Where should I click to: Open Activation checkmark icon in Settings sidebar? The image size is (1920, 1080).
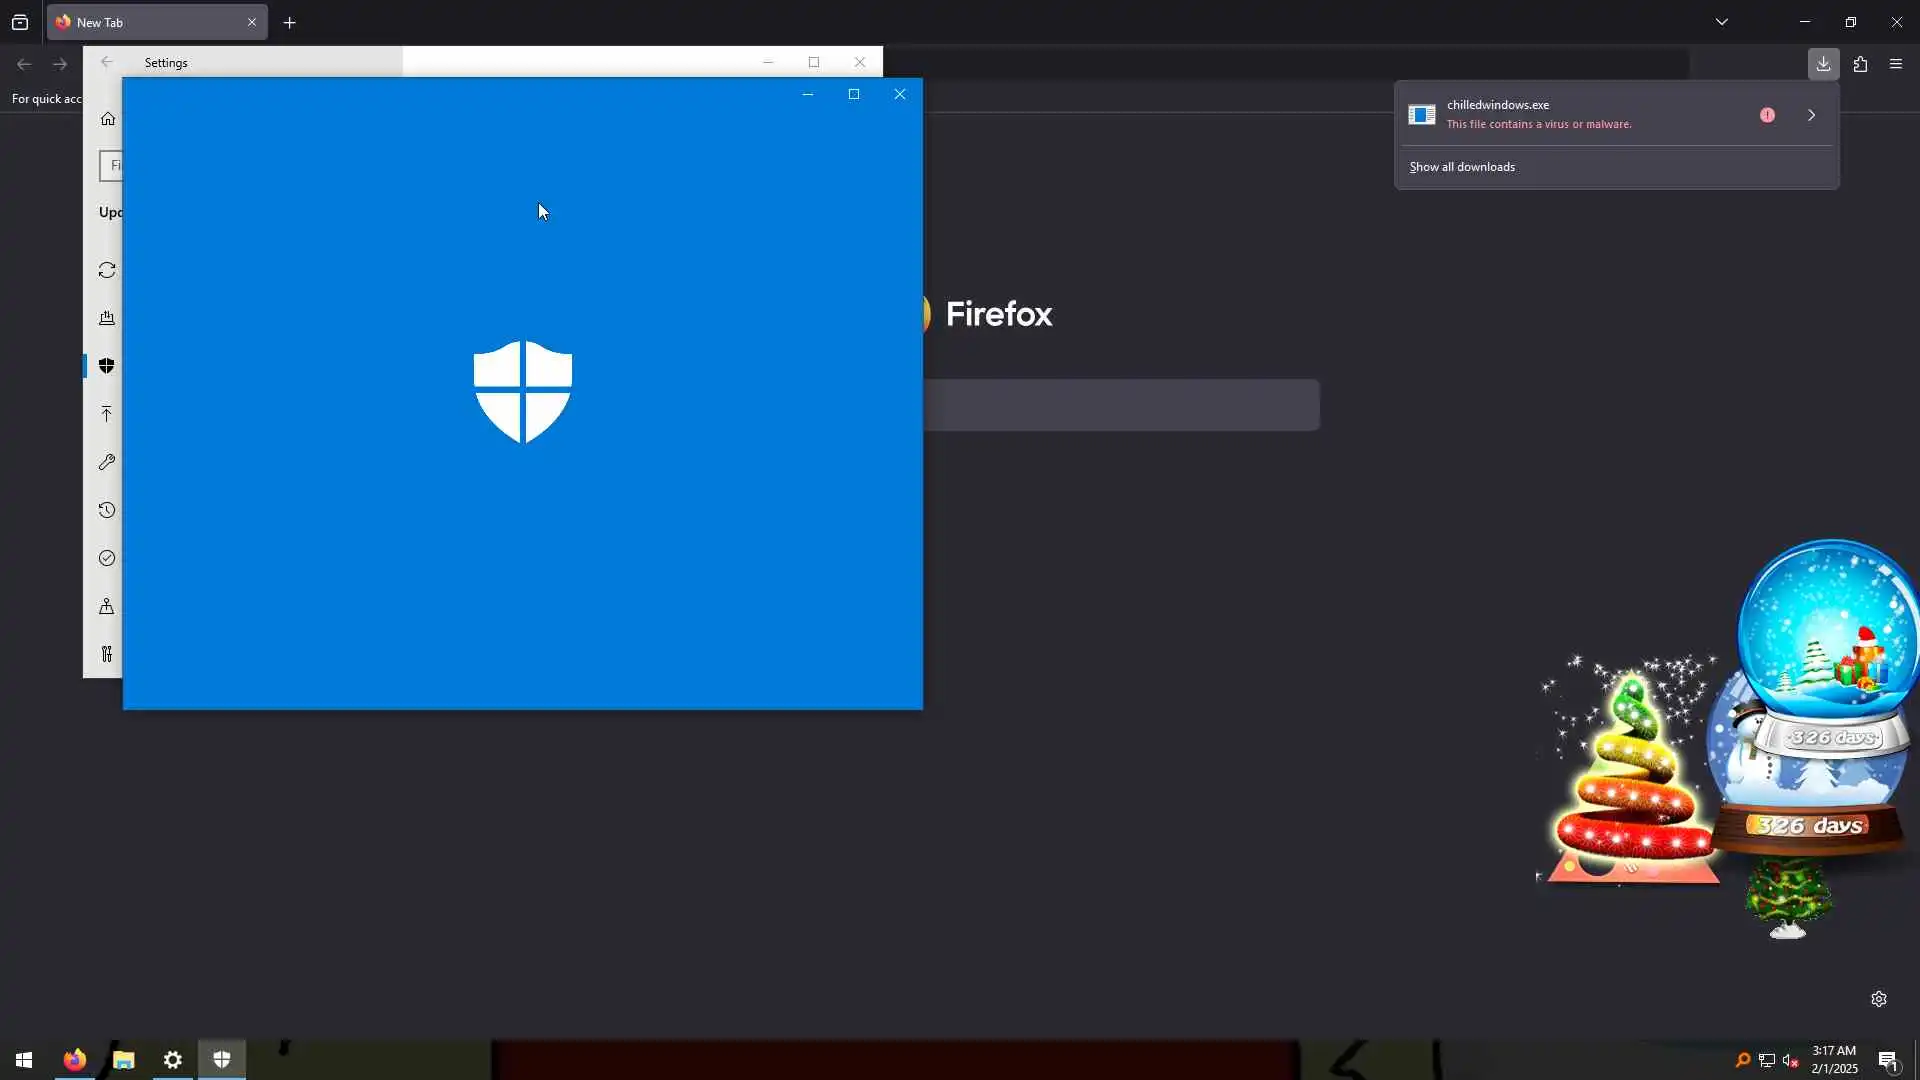(x=107, y=558)
